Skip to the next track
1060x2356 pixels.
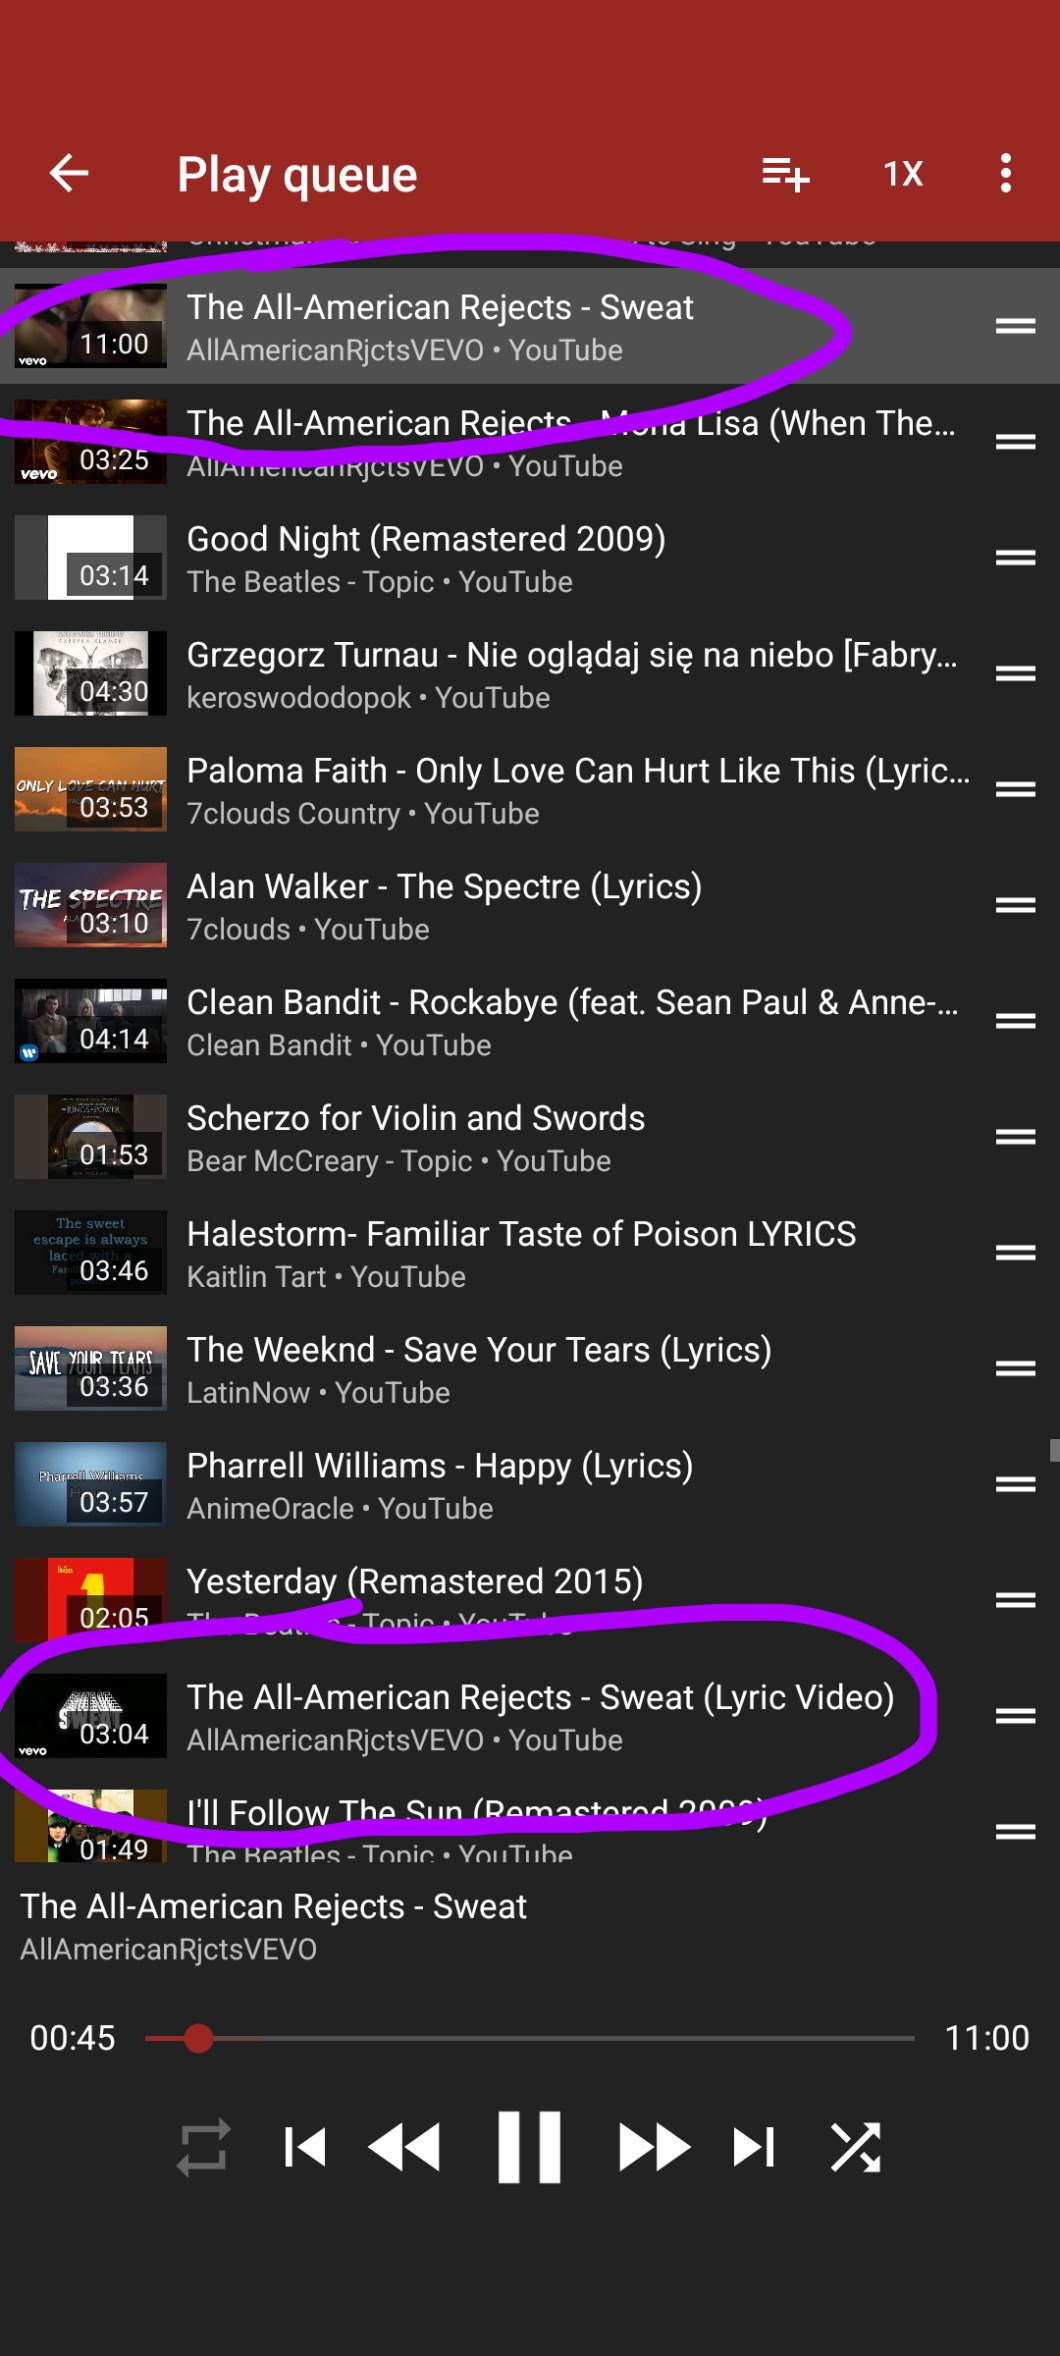754,2147
